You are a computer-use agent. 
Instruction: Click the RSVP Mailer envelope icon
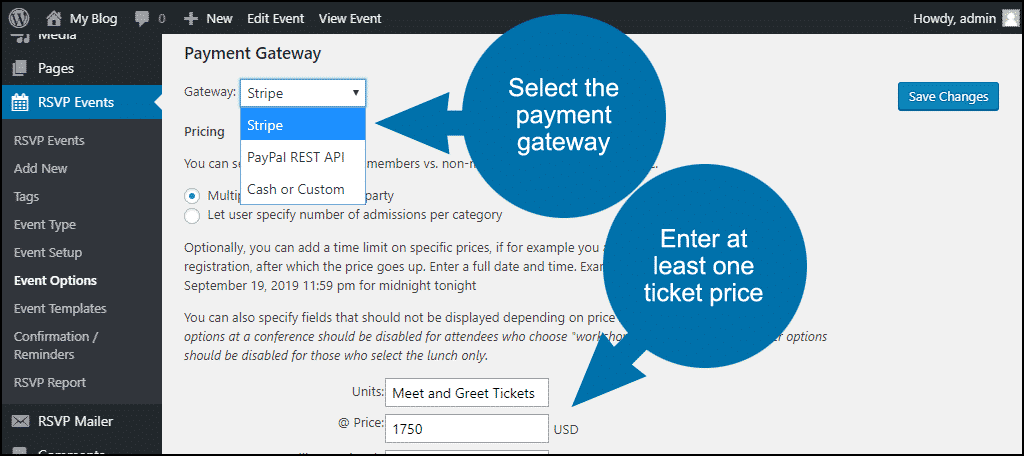click(20, 421)
